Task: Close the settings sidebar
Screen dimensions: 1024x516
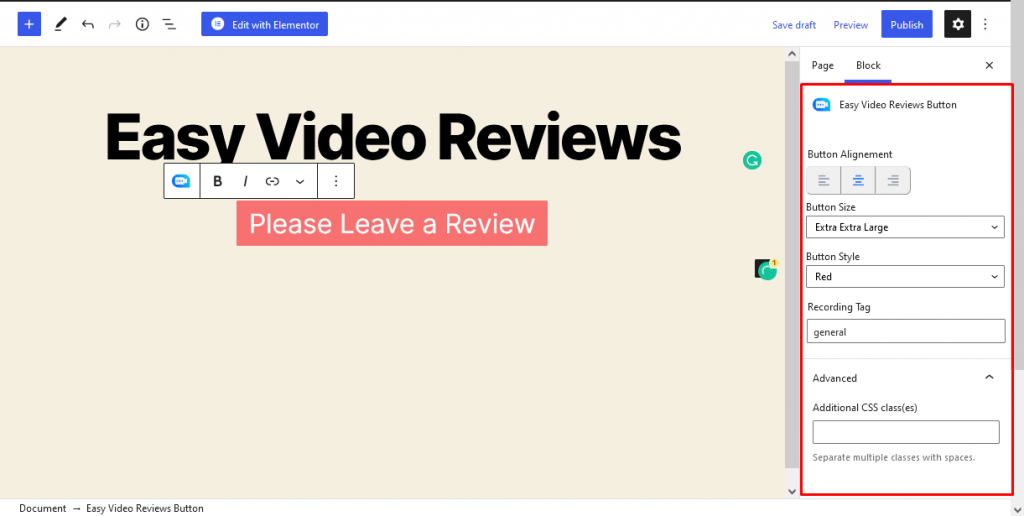Action: [989, 65]
